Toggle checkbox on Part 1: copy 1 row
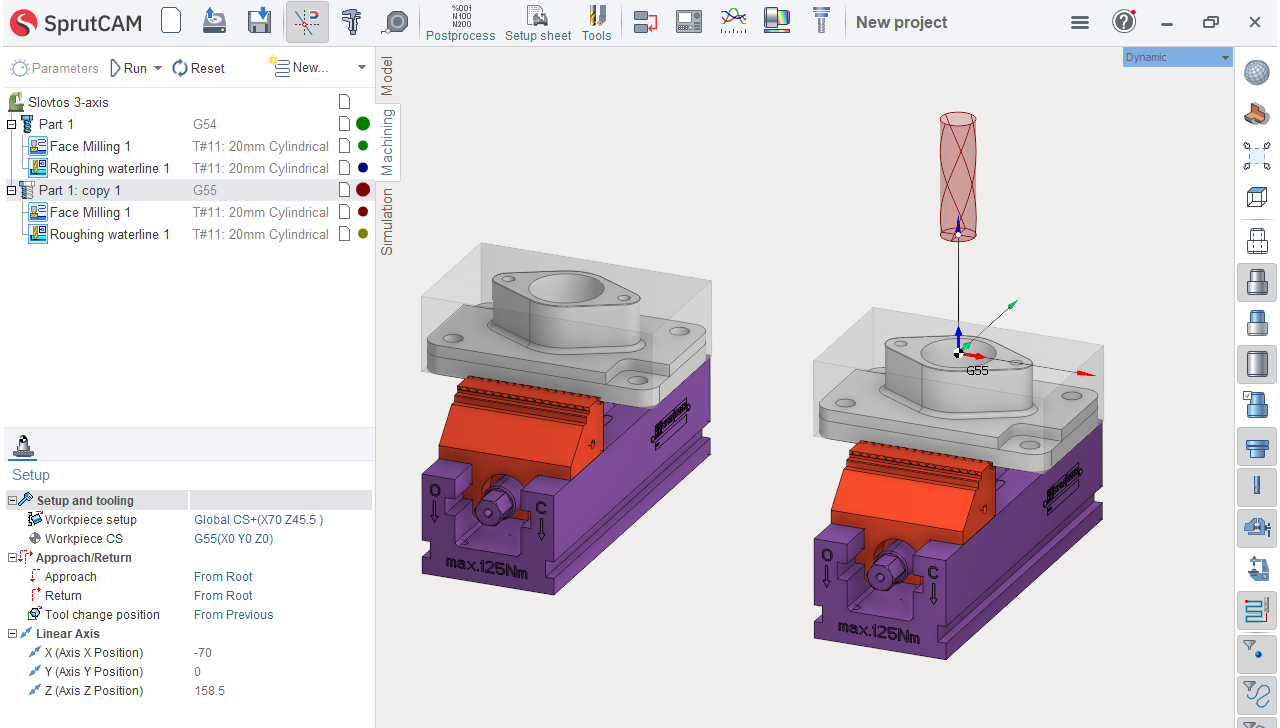This screenshot has height=728, width=1280. pos(344,190)
